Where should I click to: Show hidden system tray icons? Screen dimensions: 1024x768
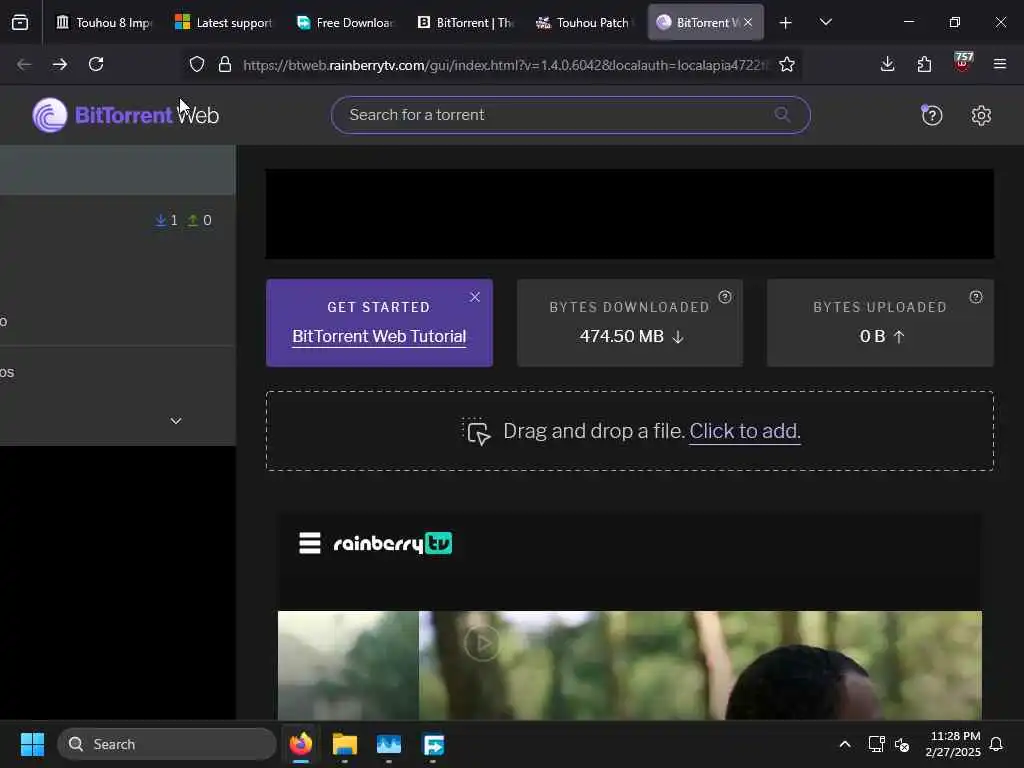(844, 744)
